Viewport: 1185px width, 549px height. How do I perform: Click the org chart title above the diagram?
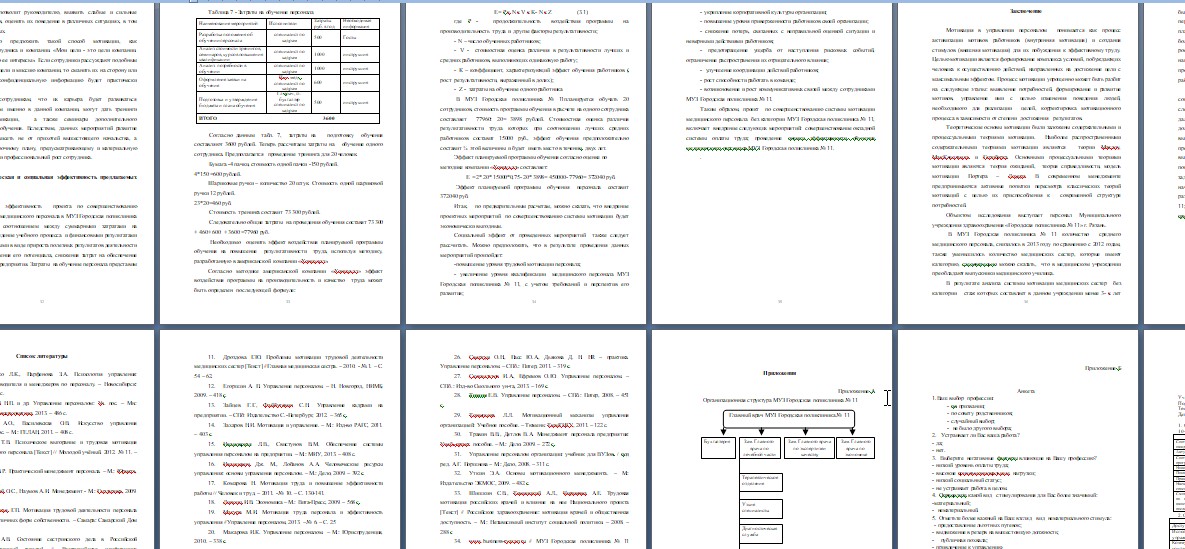[779, 398]
